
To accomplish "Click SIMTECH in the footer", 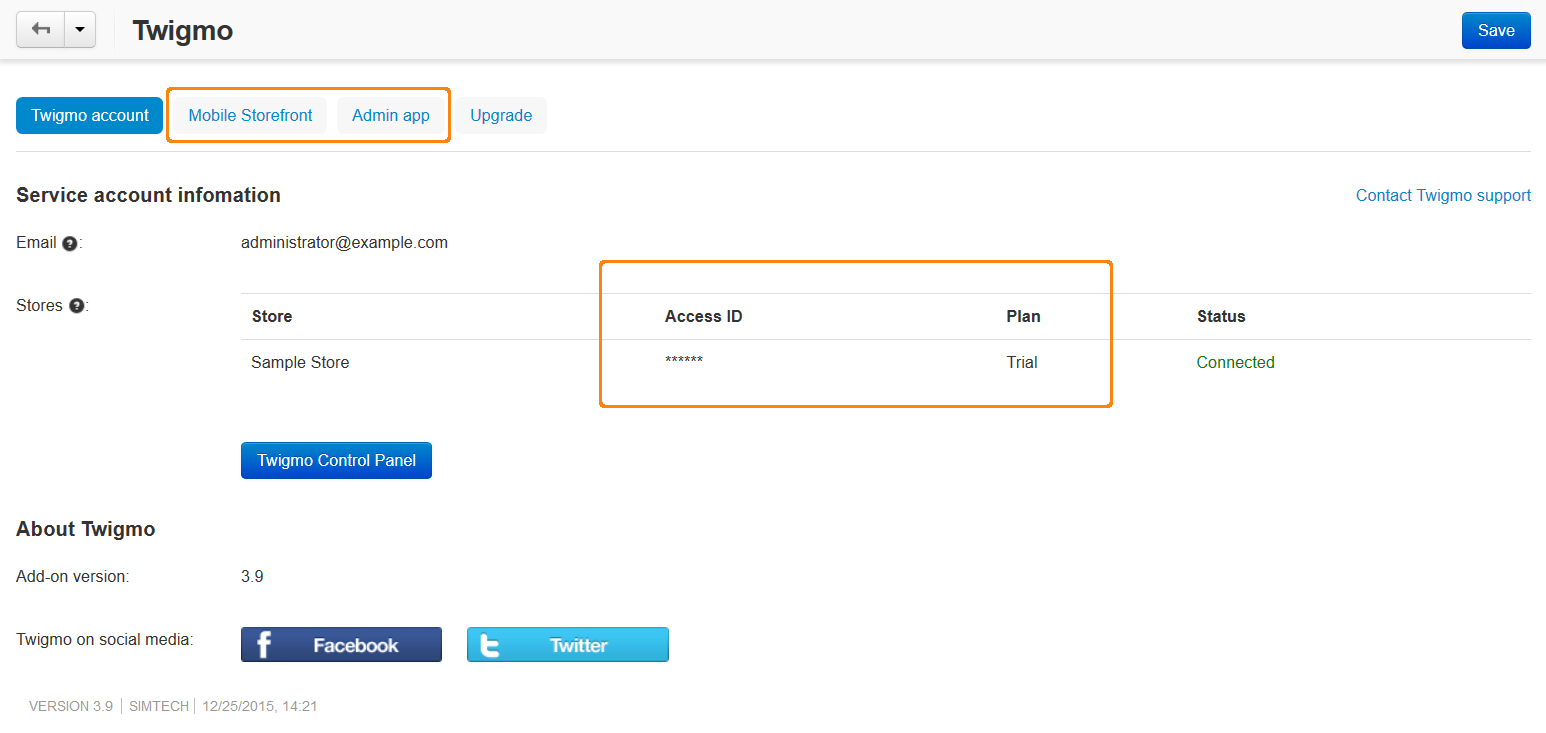I will tap(159, 706).
